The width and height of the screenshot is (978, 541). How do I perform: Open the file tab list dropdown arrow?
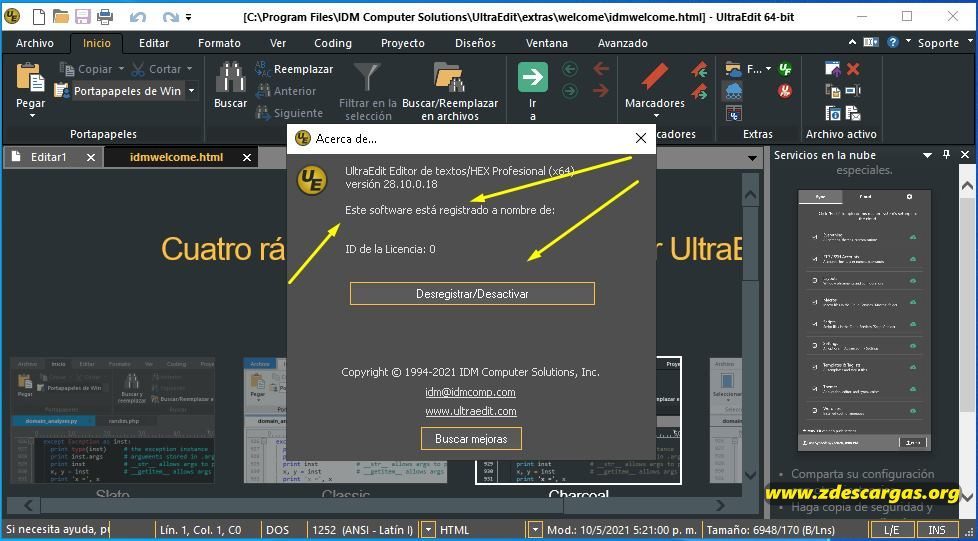click(752, 158)
